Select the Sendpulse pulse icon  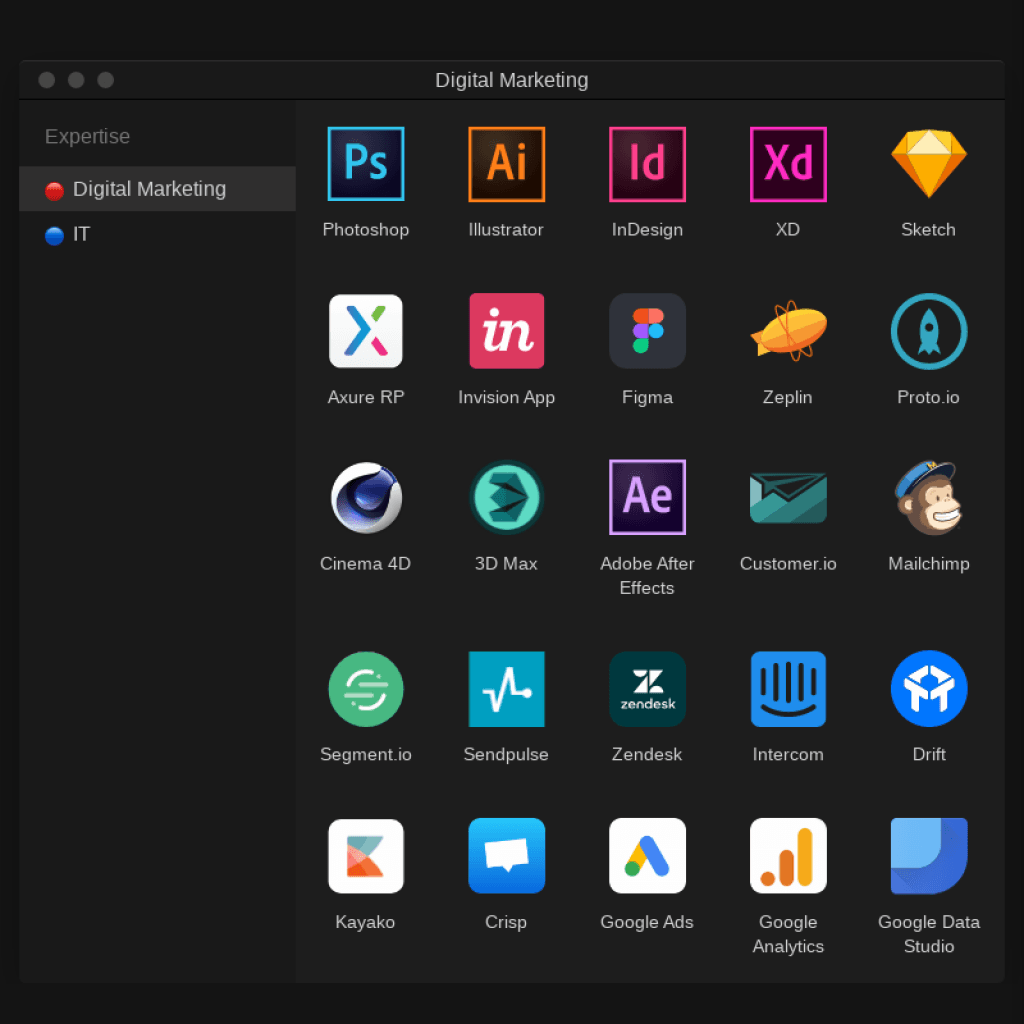tap(506, 689)
